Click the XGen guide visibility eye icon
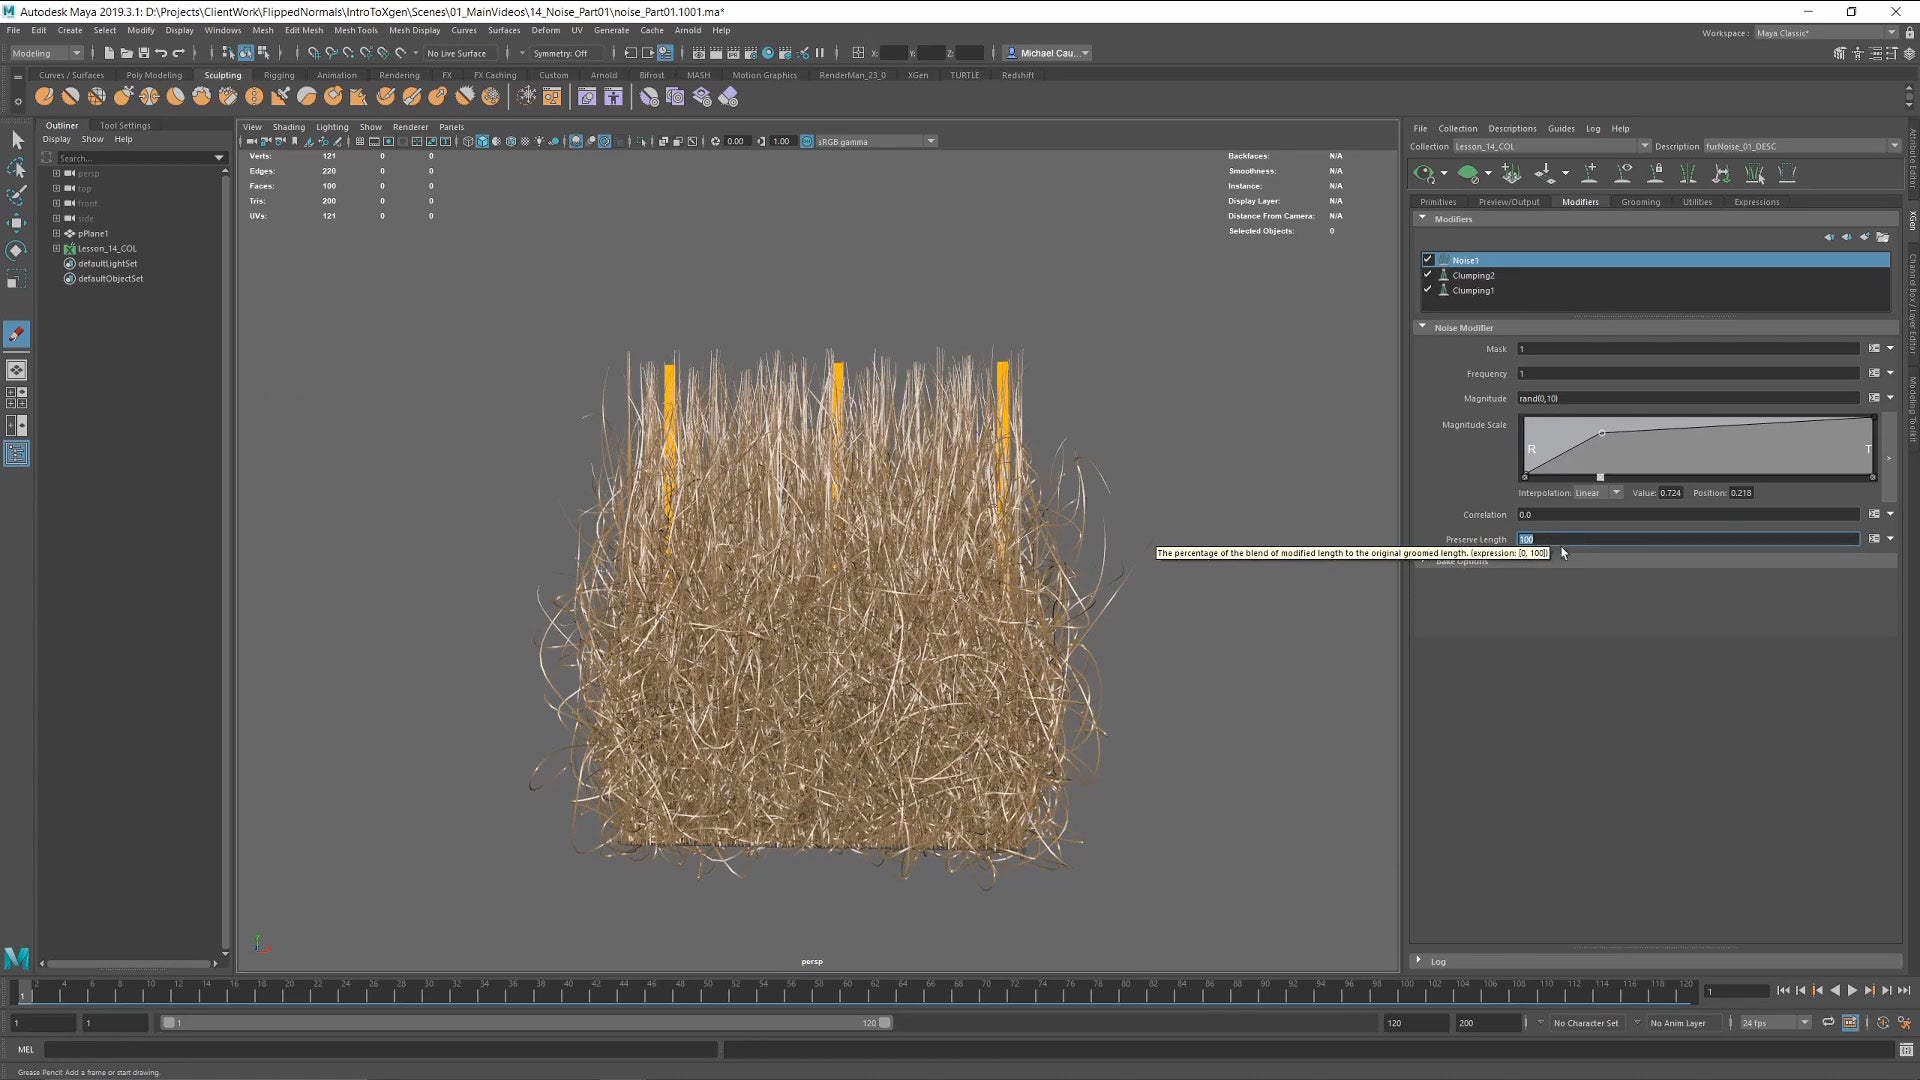Viewport: 1920px width, 1080px height. [1623, 174]
